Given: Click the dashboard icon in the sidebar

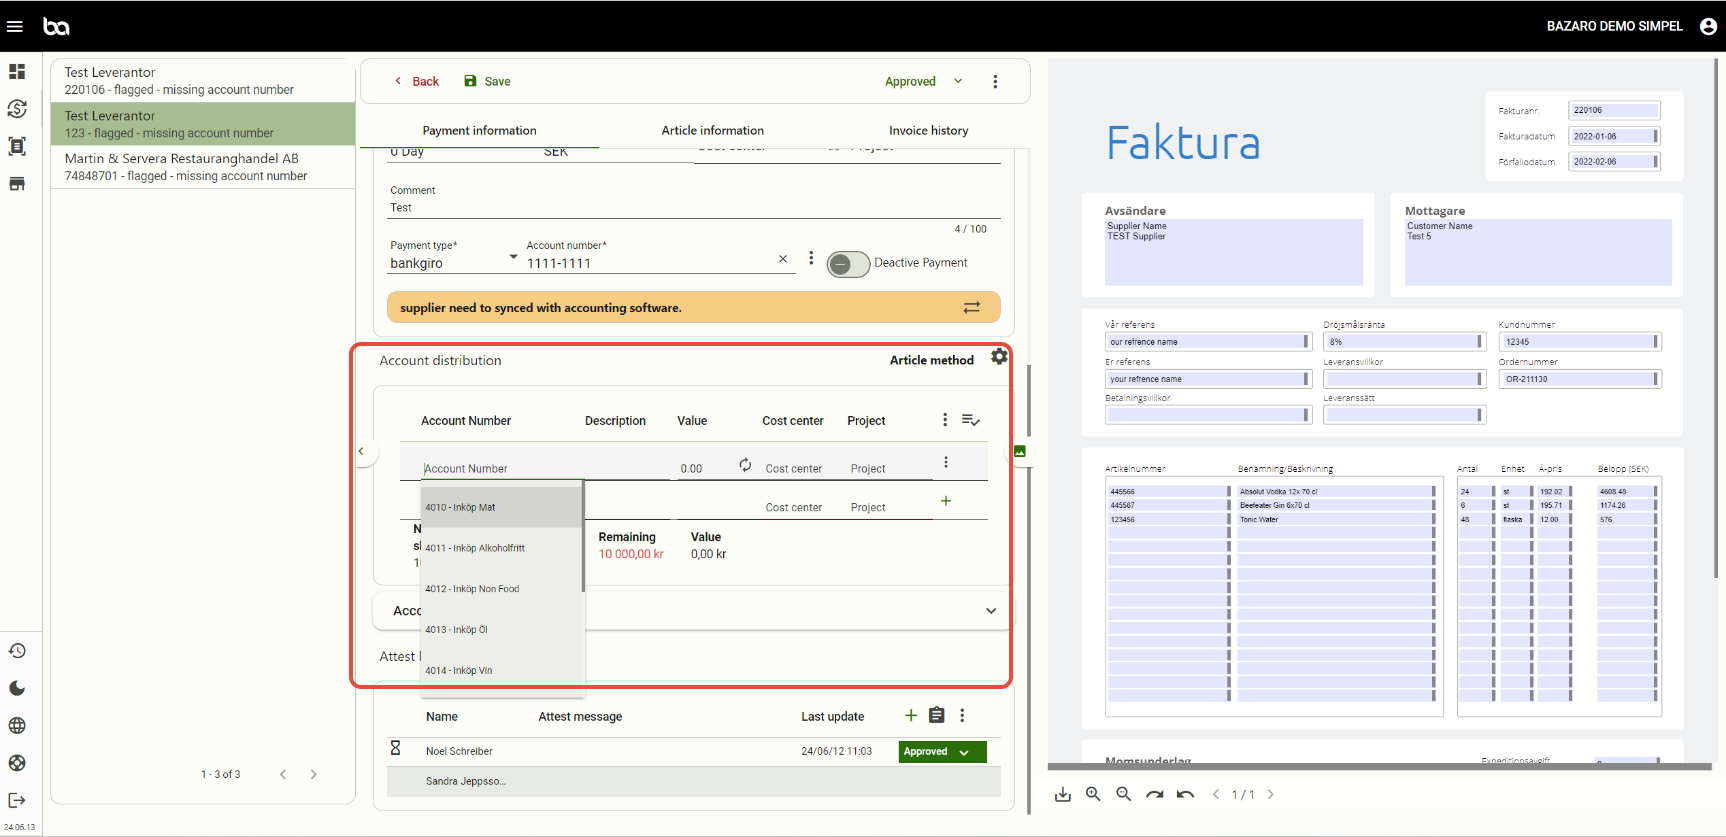Looking at the screenshot, I should (x=17, y=72).
